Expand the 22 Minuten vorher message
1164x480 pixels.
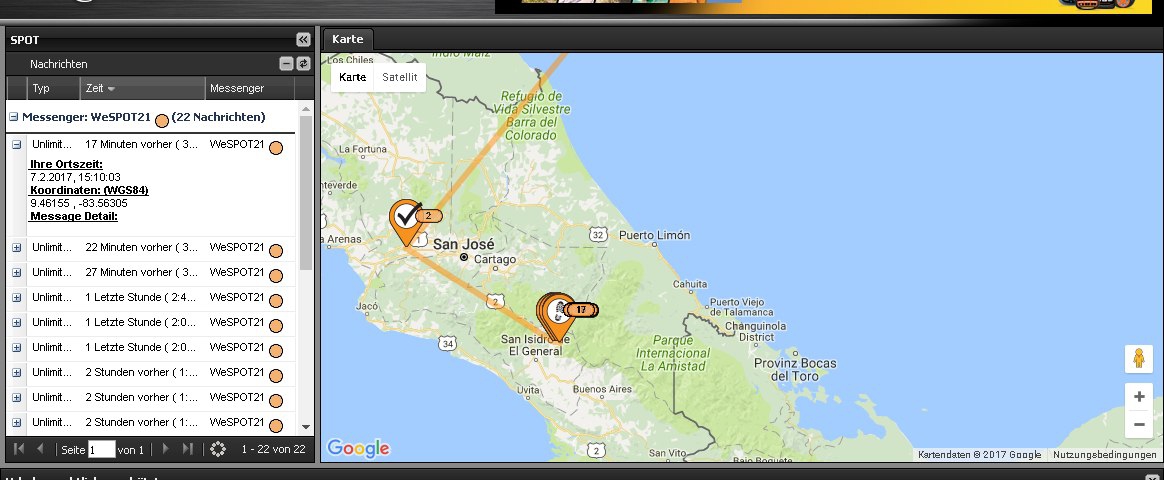click(x=17, y=247)
